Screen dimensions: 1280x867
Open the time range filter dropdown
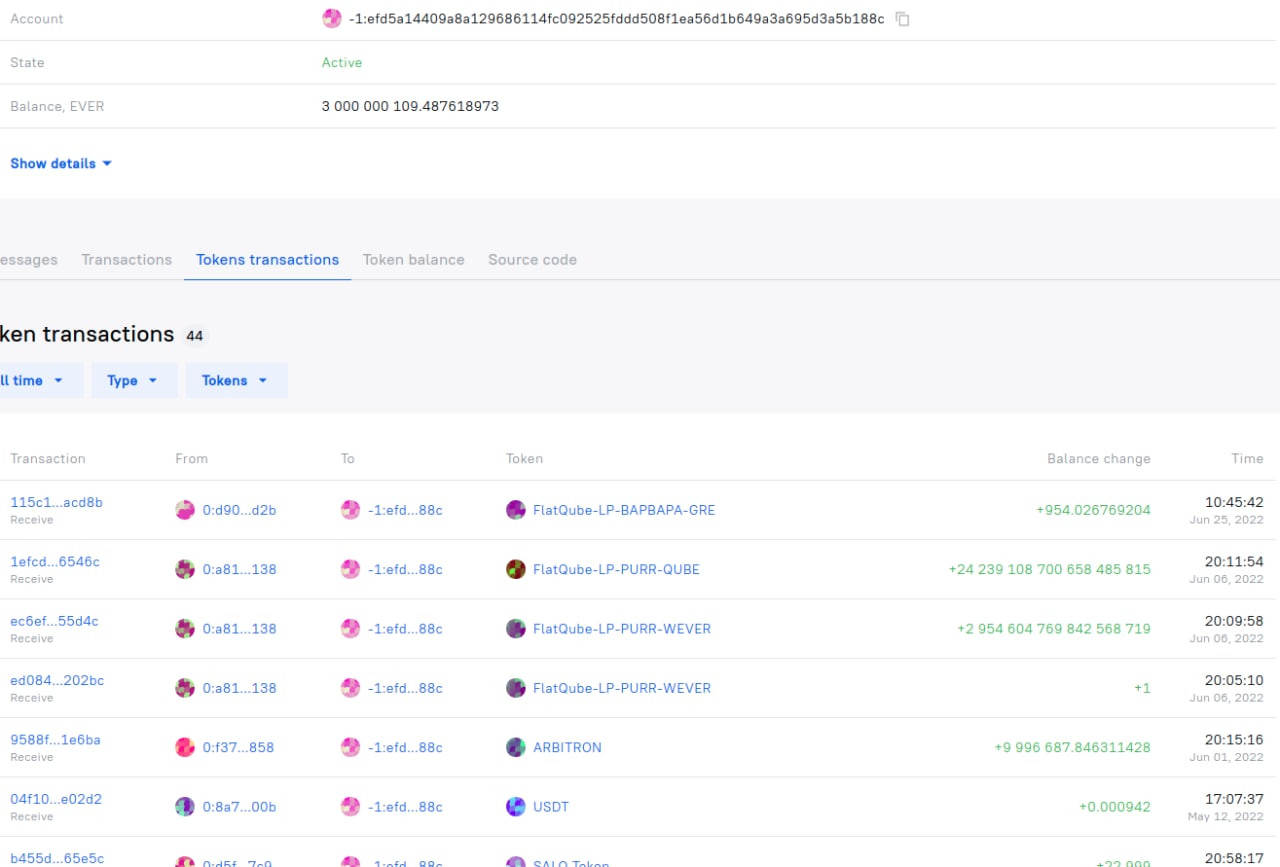(x=35, y=380)
